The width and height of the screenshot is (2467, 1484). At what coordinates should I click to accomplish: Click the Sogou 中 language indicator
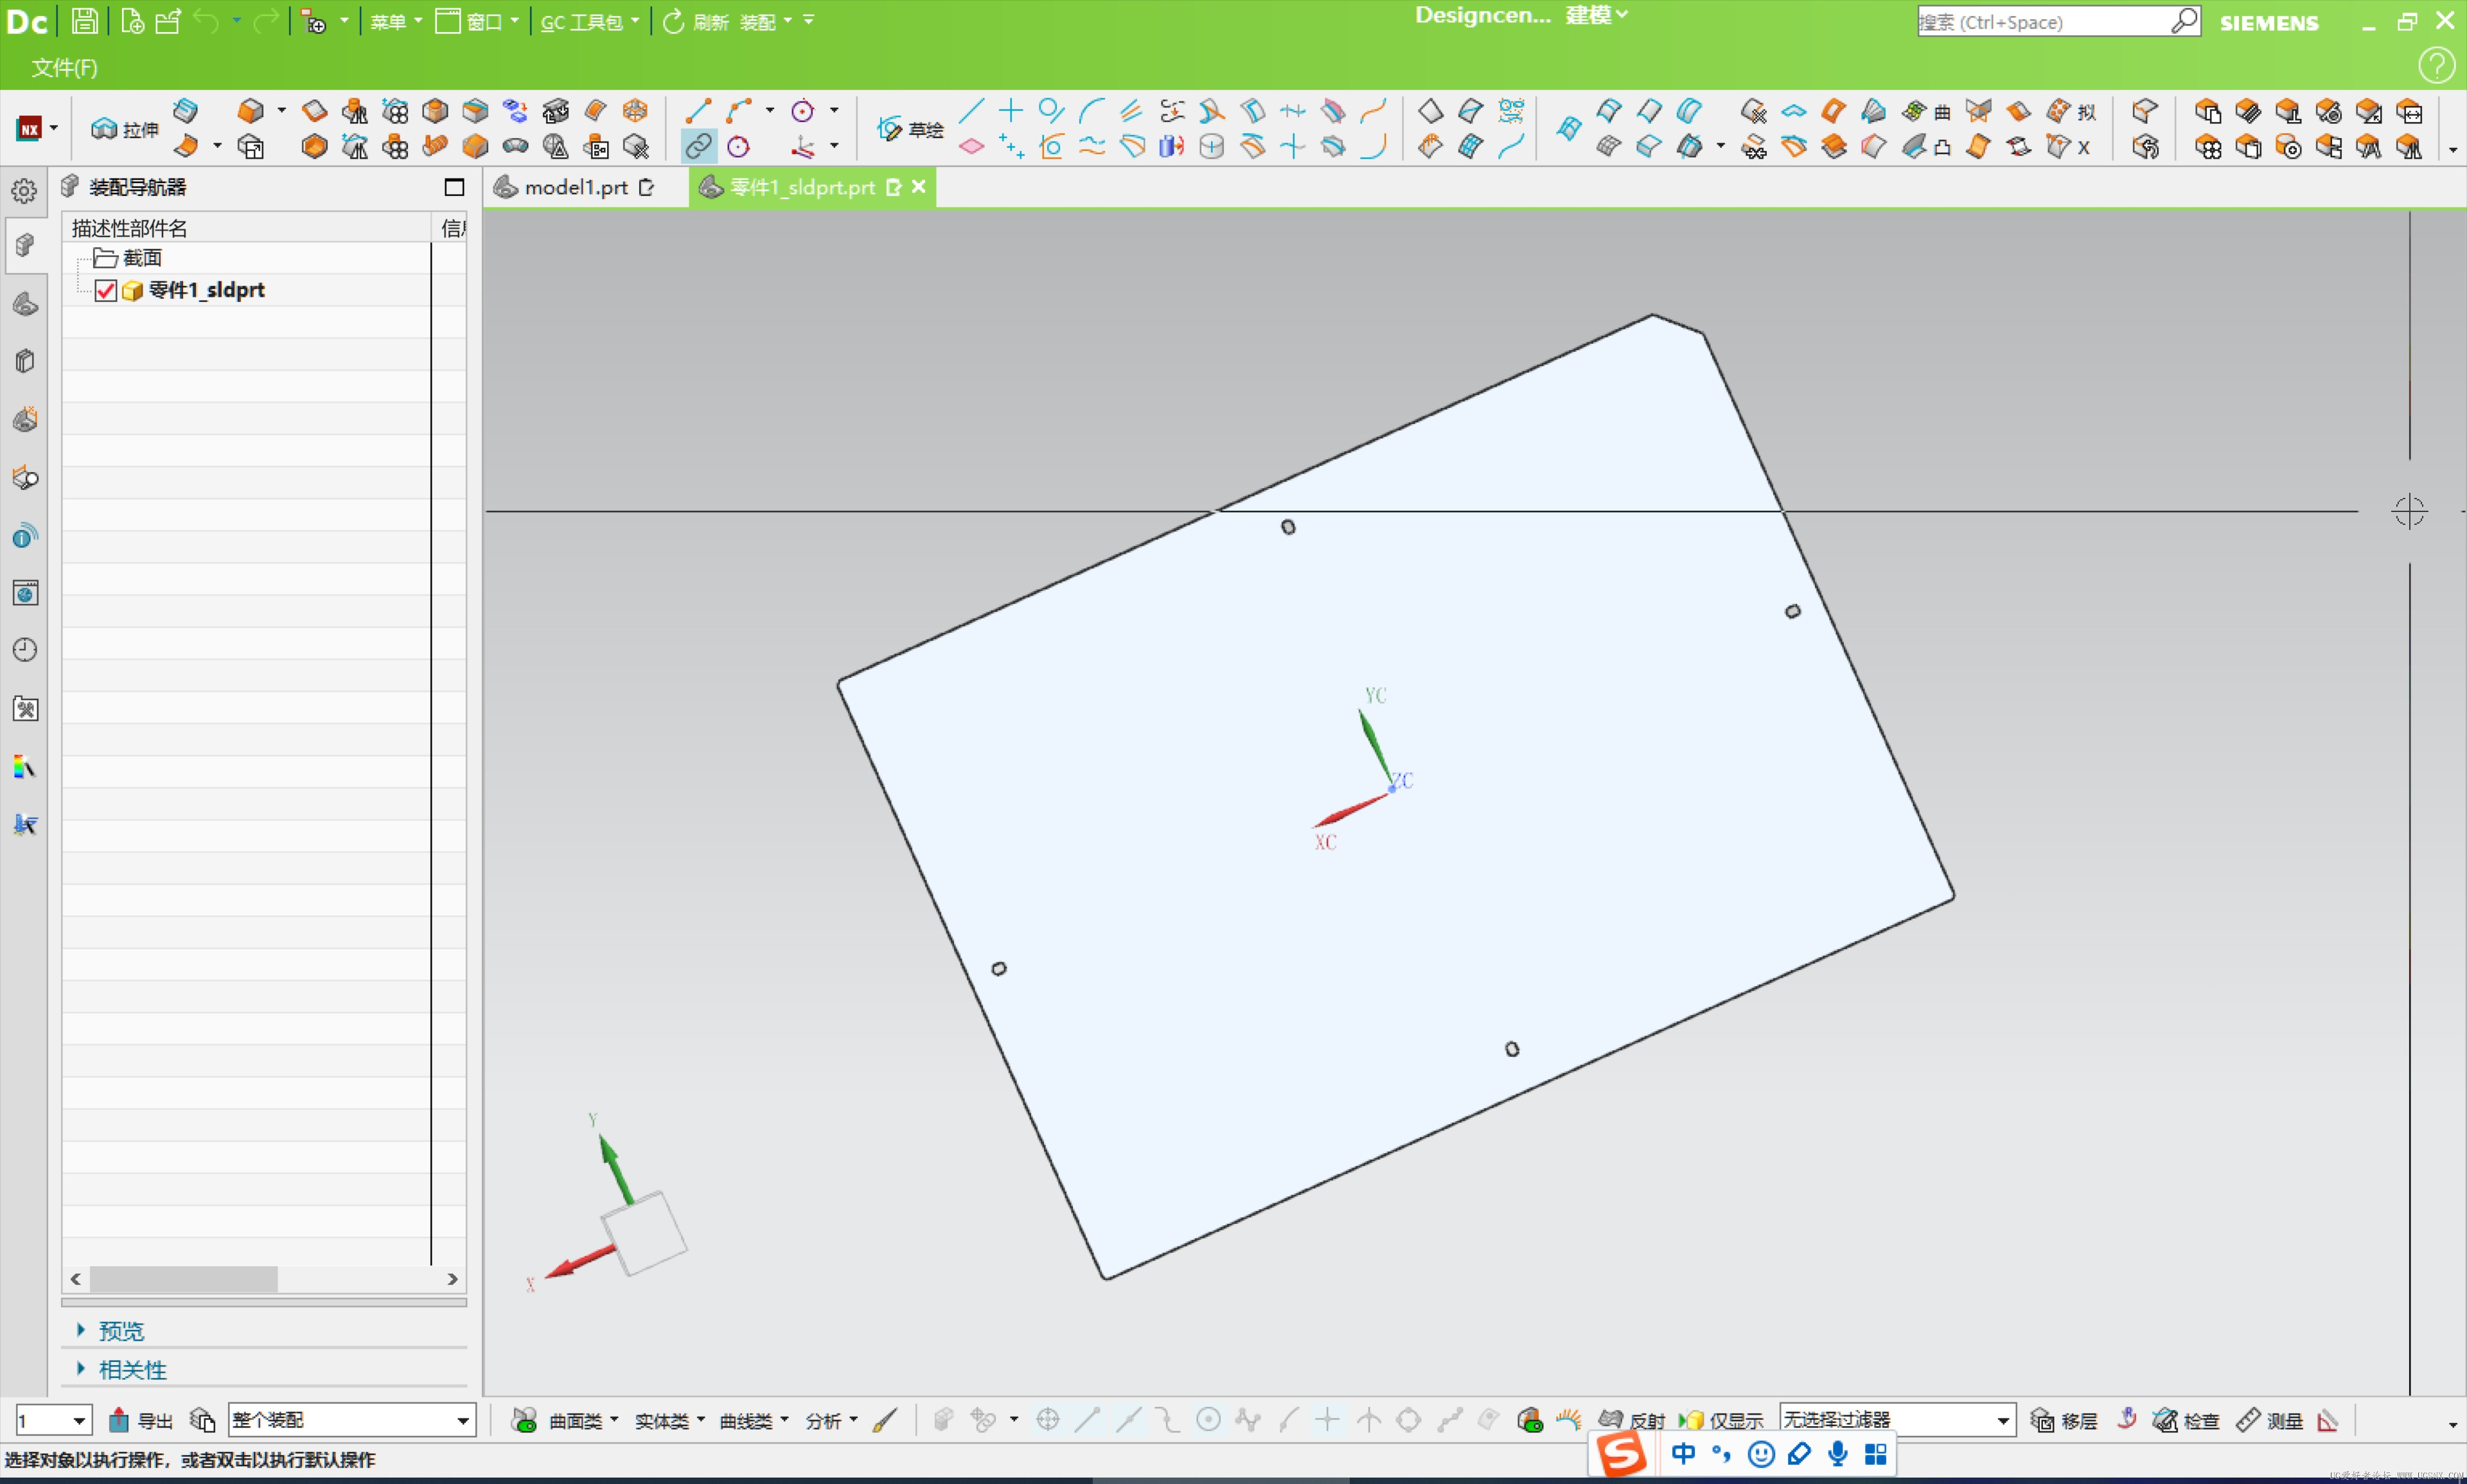(1684, 1453)
